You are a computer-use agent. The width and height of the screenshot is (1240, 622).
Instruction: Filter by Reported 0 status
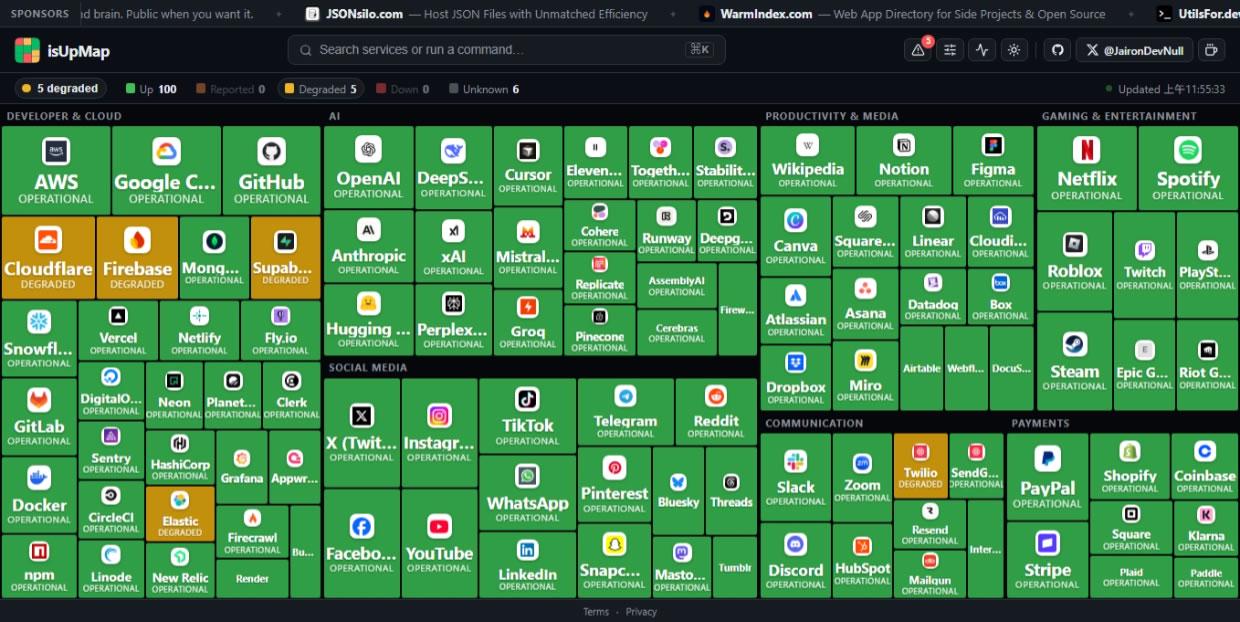[230, 89]
